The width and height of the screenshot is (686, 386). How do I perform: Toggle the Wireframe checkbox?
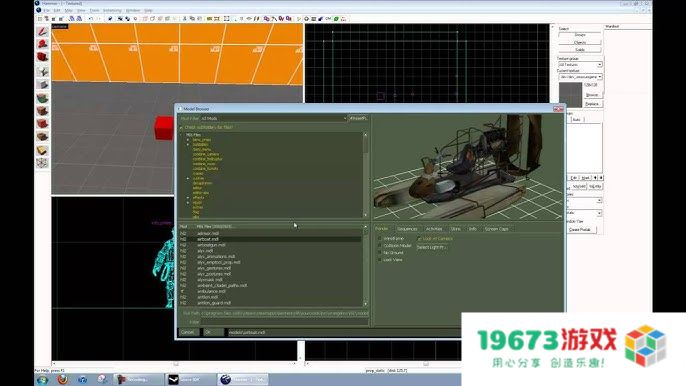point(379,239)
